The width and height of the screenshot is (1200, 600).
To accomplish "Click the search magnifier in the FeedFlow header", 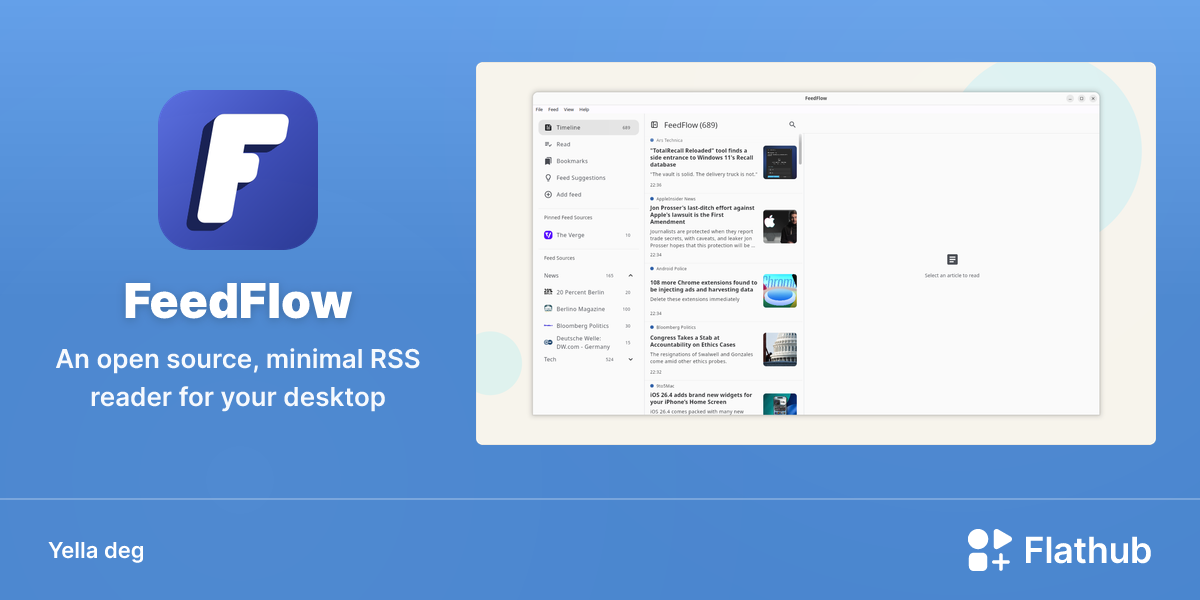I will click(792, 125).
